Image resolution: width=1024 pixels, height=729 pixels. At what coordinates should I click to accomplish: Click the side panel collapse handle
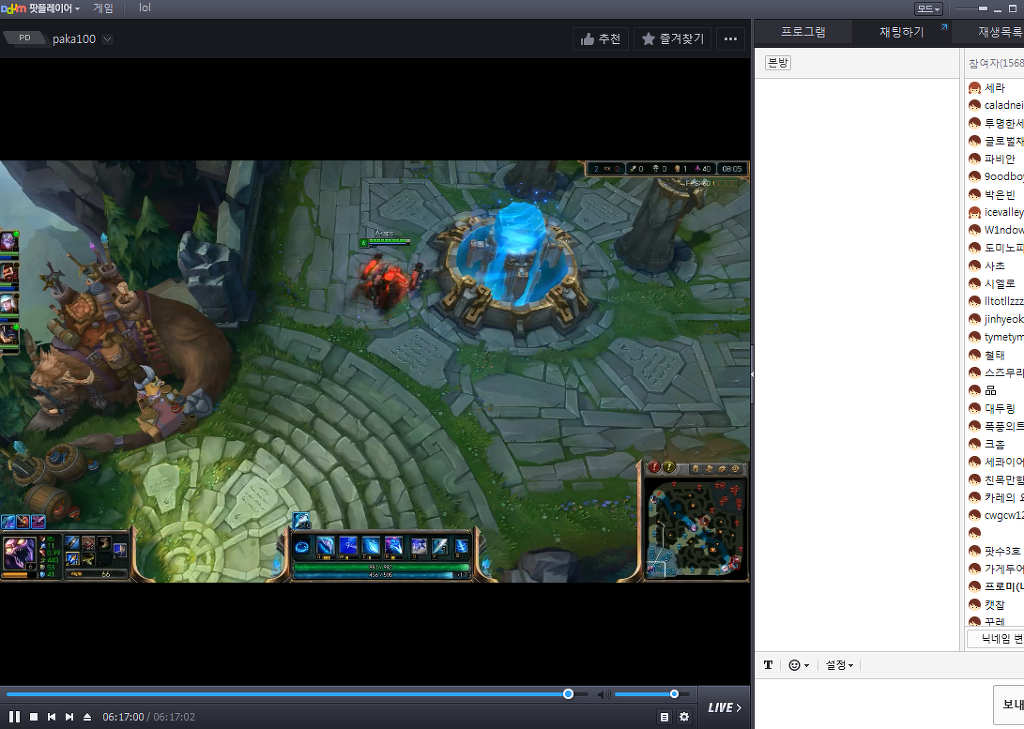752,374
